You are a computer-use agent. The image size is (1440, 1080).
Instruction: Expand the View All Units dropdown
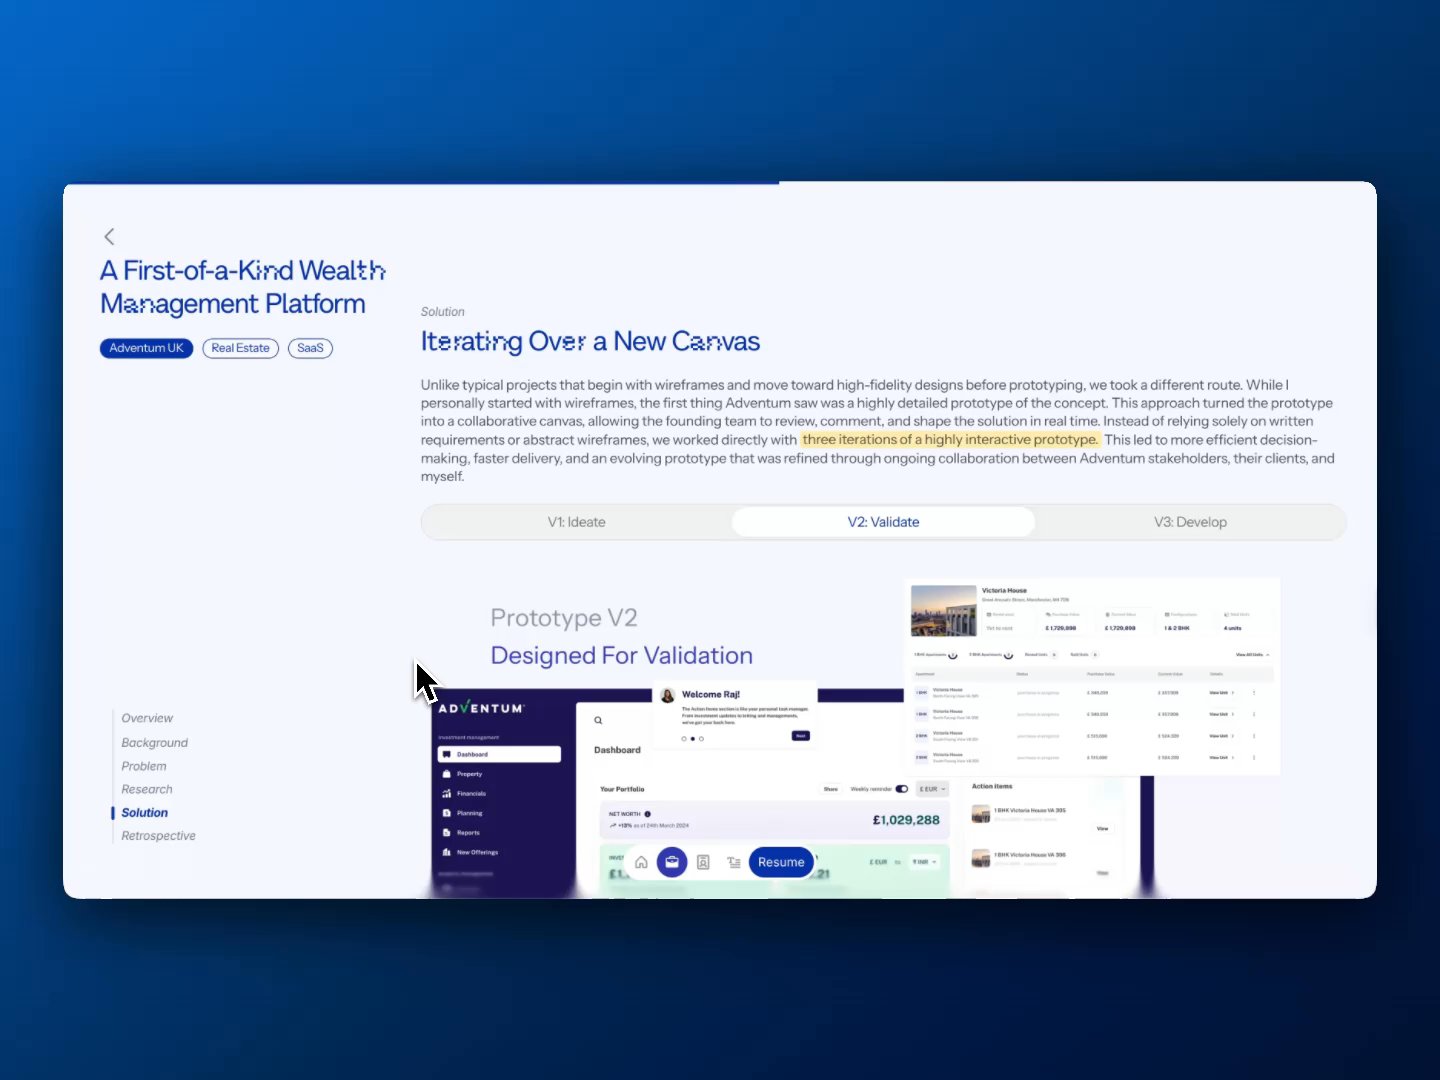(1252, 655)
